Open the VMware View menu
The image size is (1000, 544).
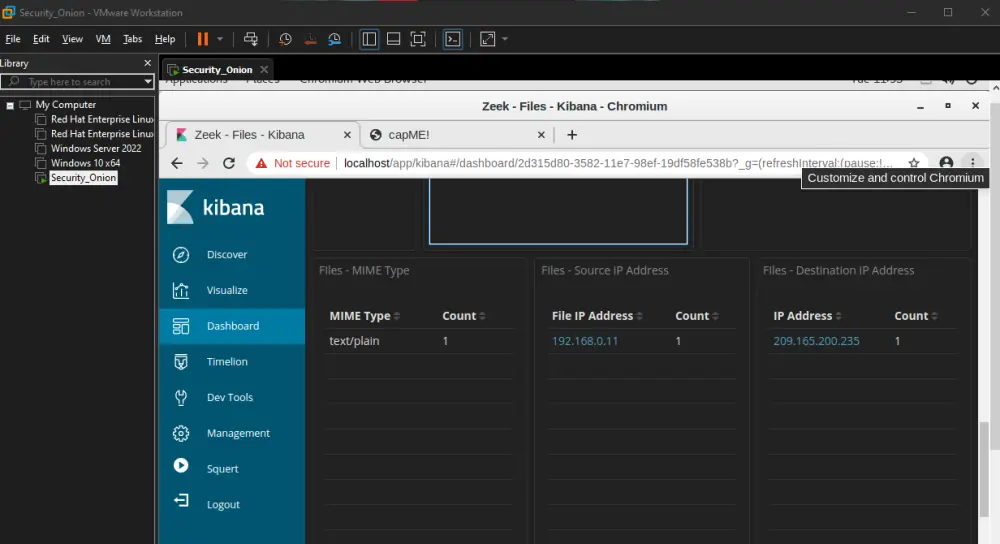point(72,39)
